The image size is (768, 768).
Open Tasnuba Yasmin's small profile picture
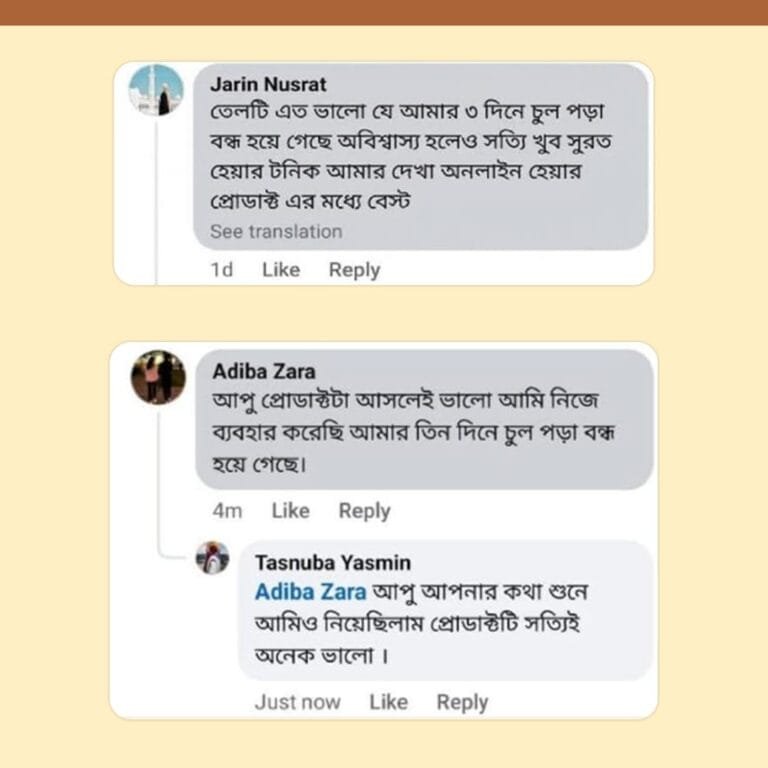pyautogui.click(x=212, y=557)
